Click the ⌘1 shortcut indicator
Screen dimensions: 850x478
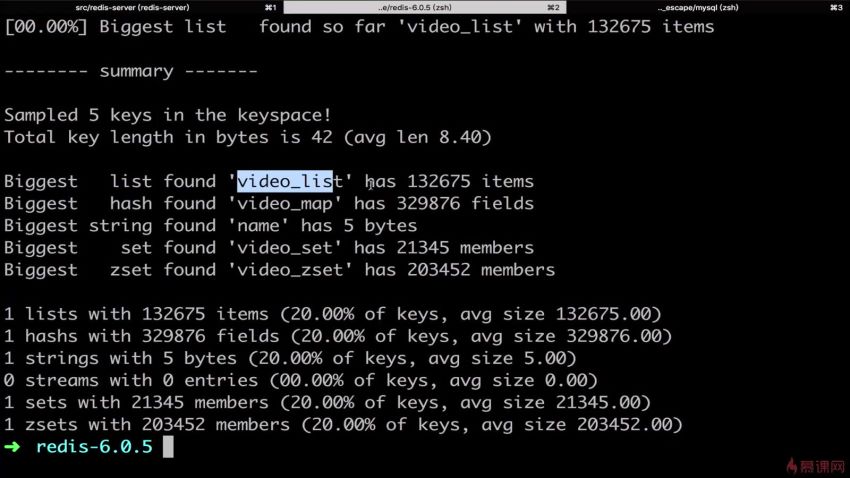[x=271, y=7]
